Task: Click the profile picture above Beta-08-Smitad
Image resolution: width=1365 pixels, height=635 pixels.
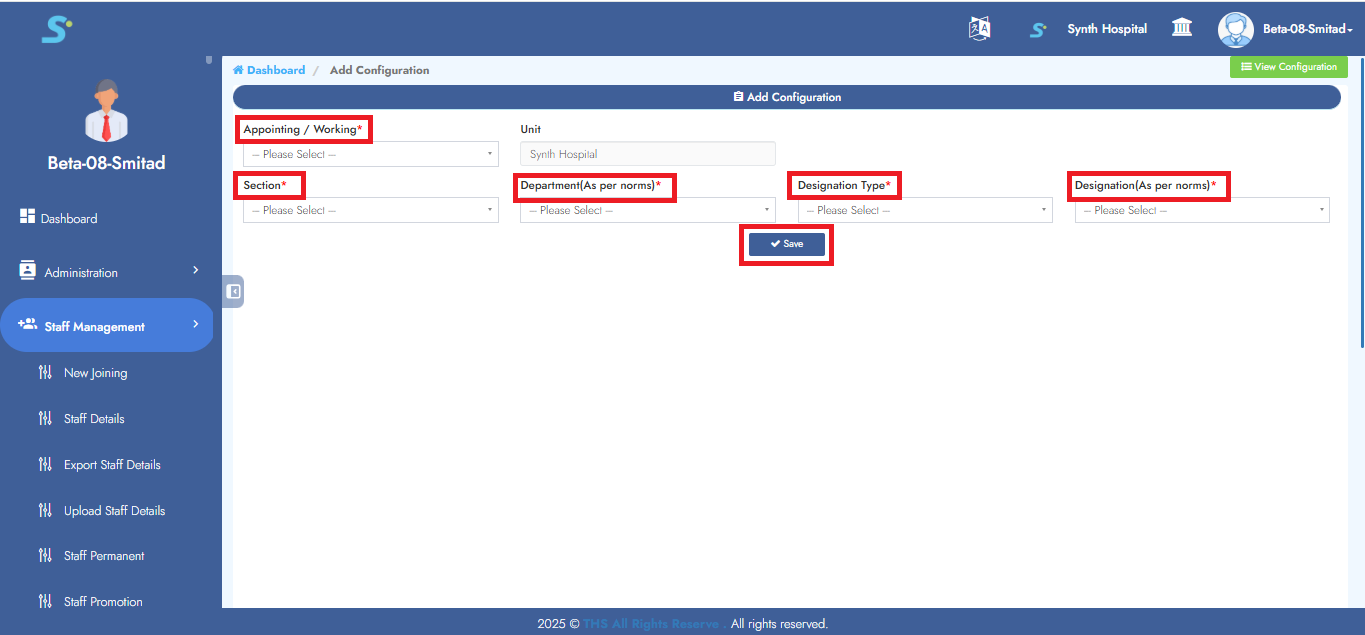Action: pos(106,110)
